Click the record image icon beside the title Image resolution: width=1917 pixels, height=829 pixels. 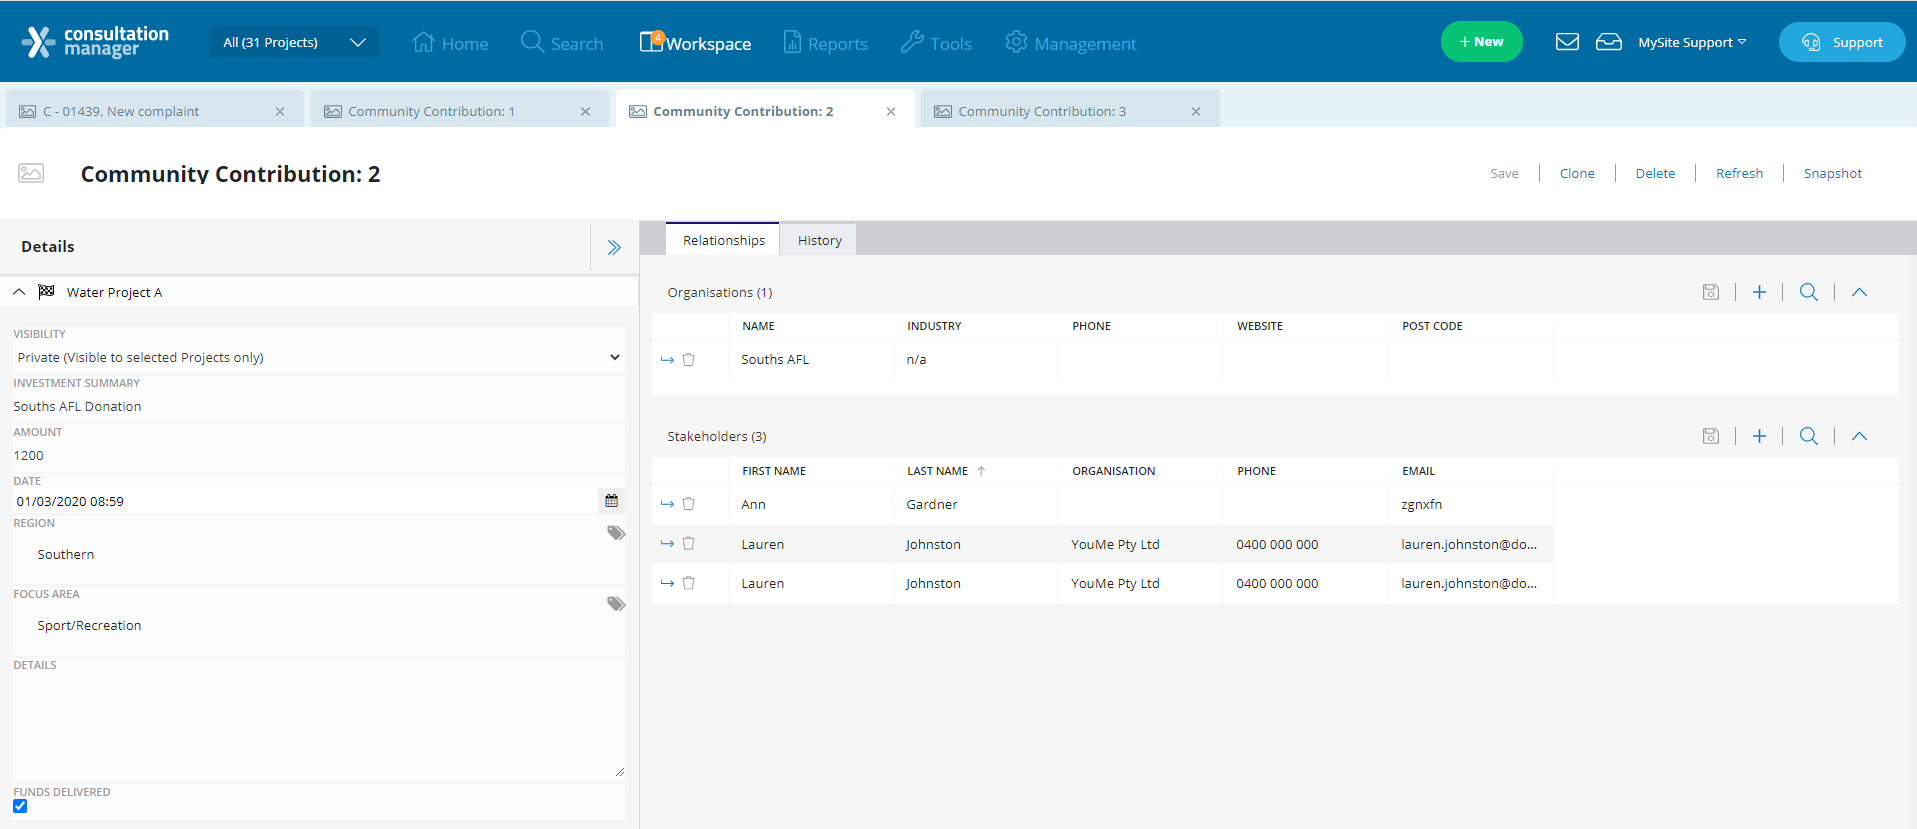[31, 173]
